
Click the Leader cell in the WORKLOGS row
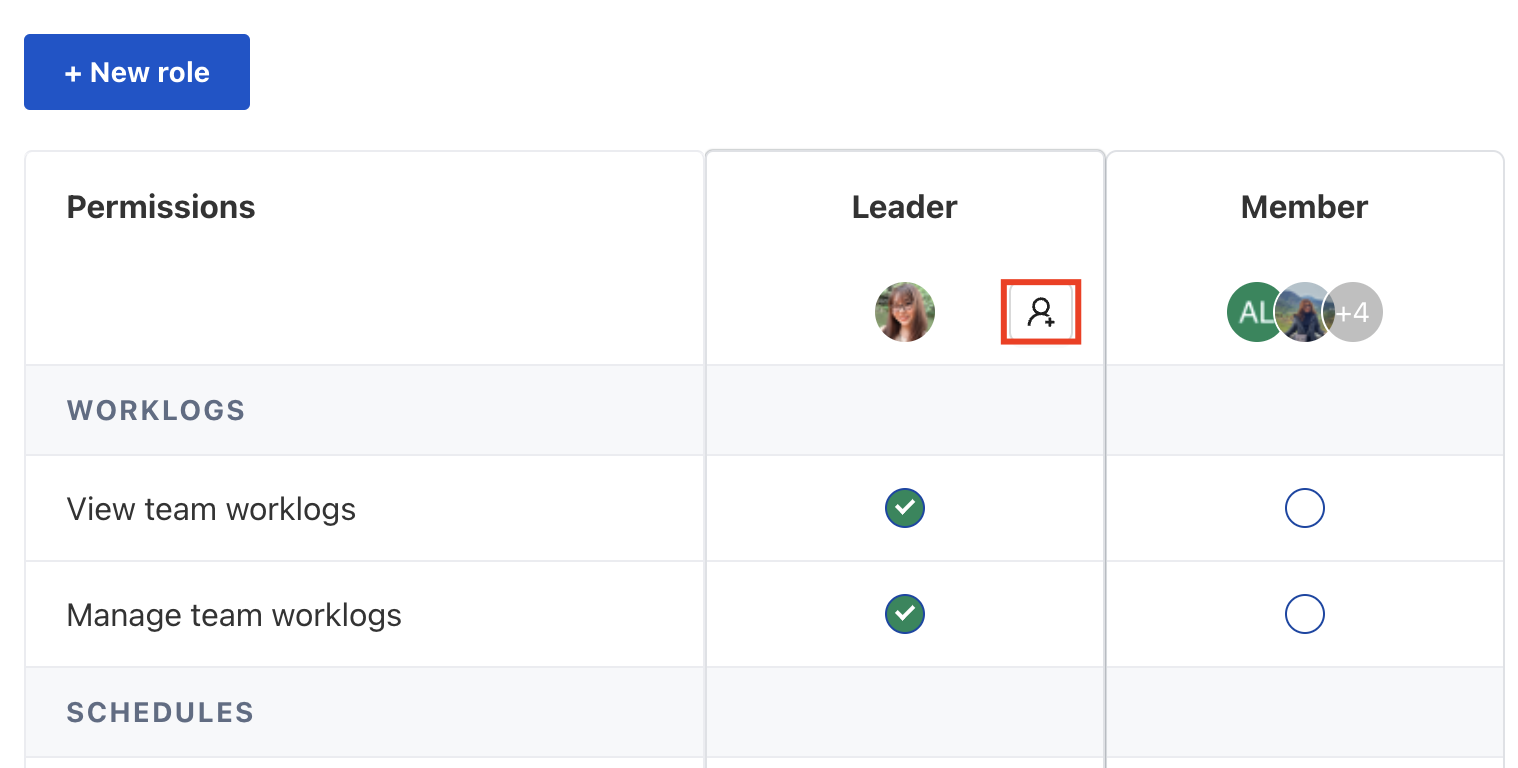pos(904,411)
